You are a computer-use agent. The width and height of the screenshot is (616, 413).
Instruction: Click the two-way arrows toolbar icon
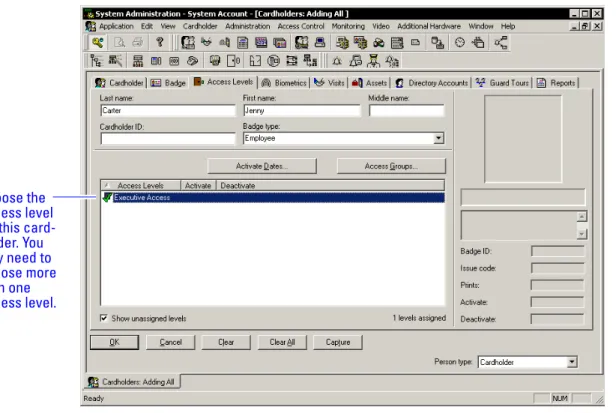coord(292,61)
